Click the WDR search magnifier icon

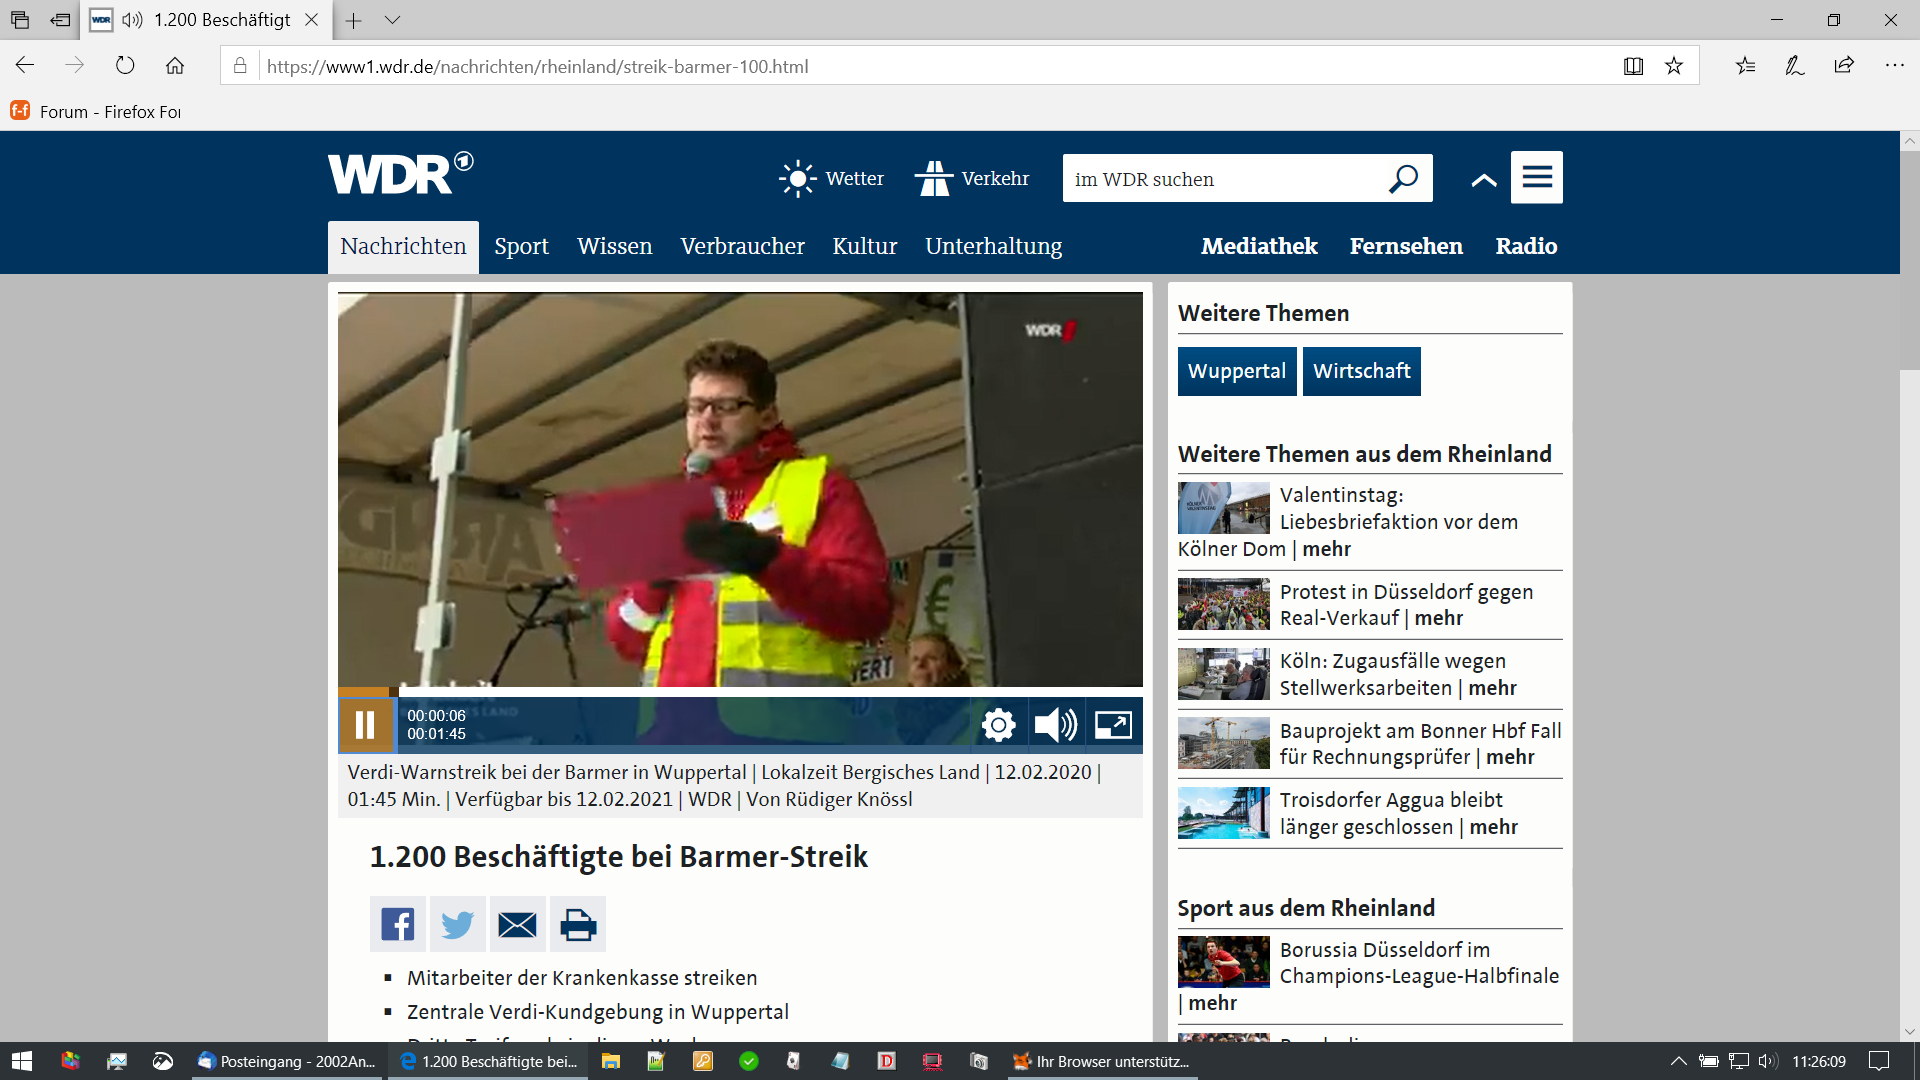1403,179
